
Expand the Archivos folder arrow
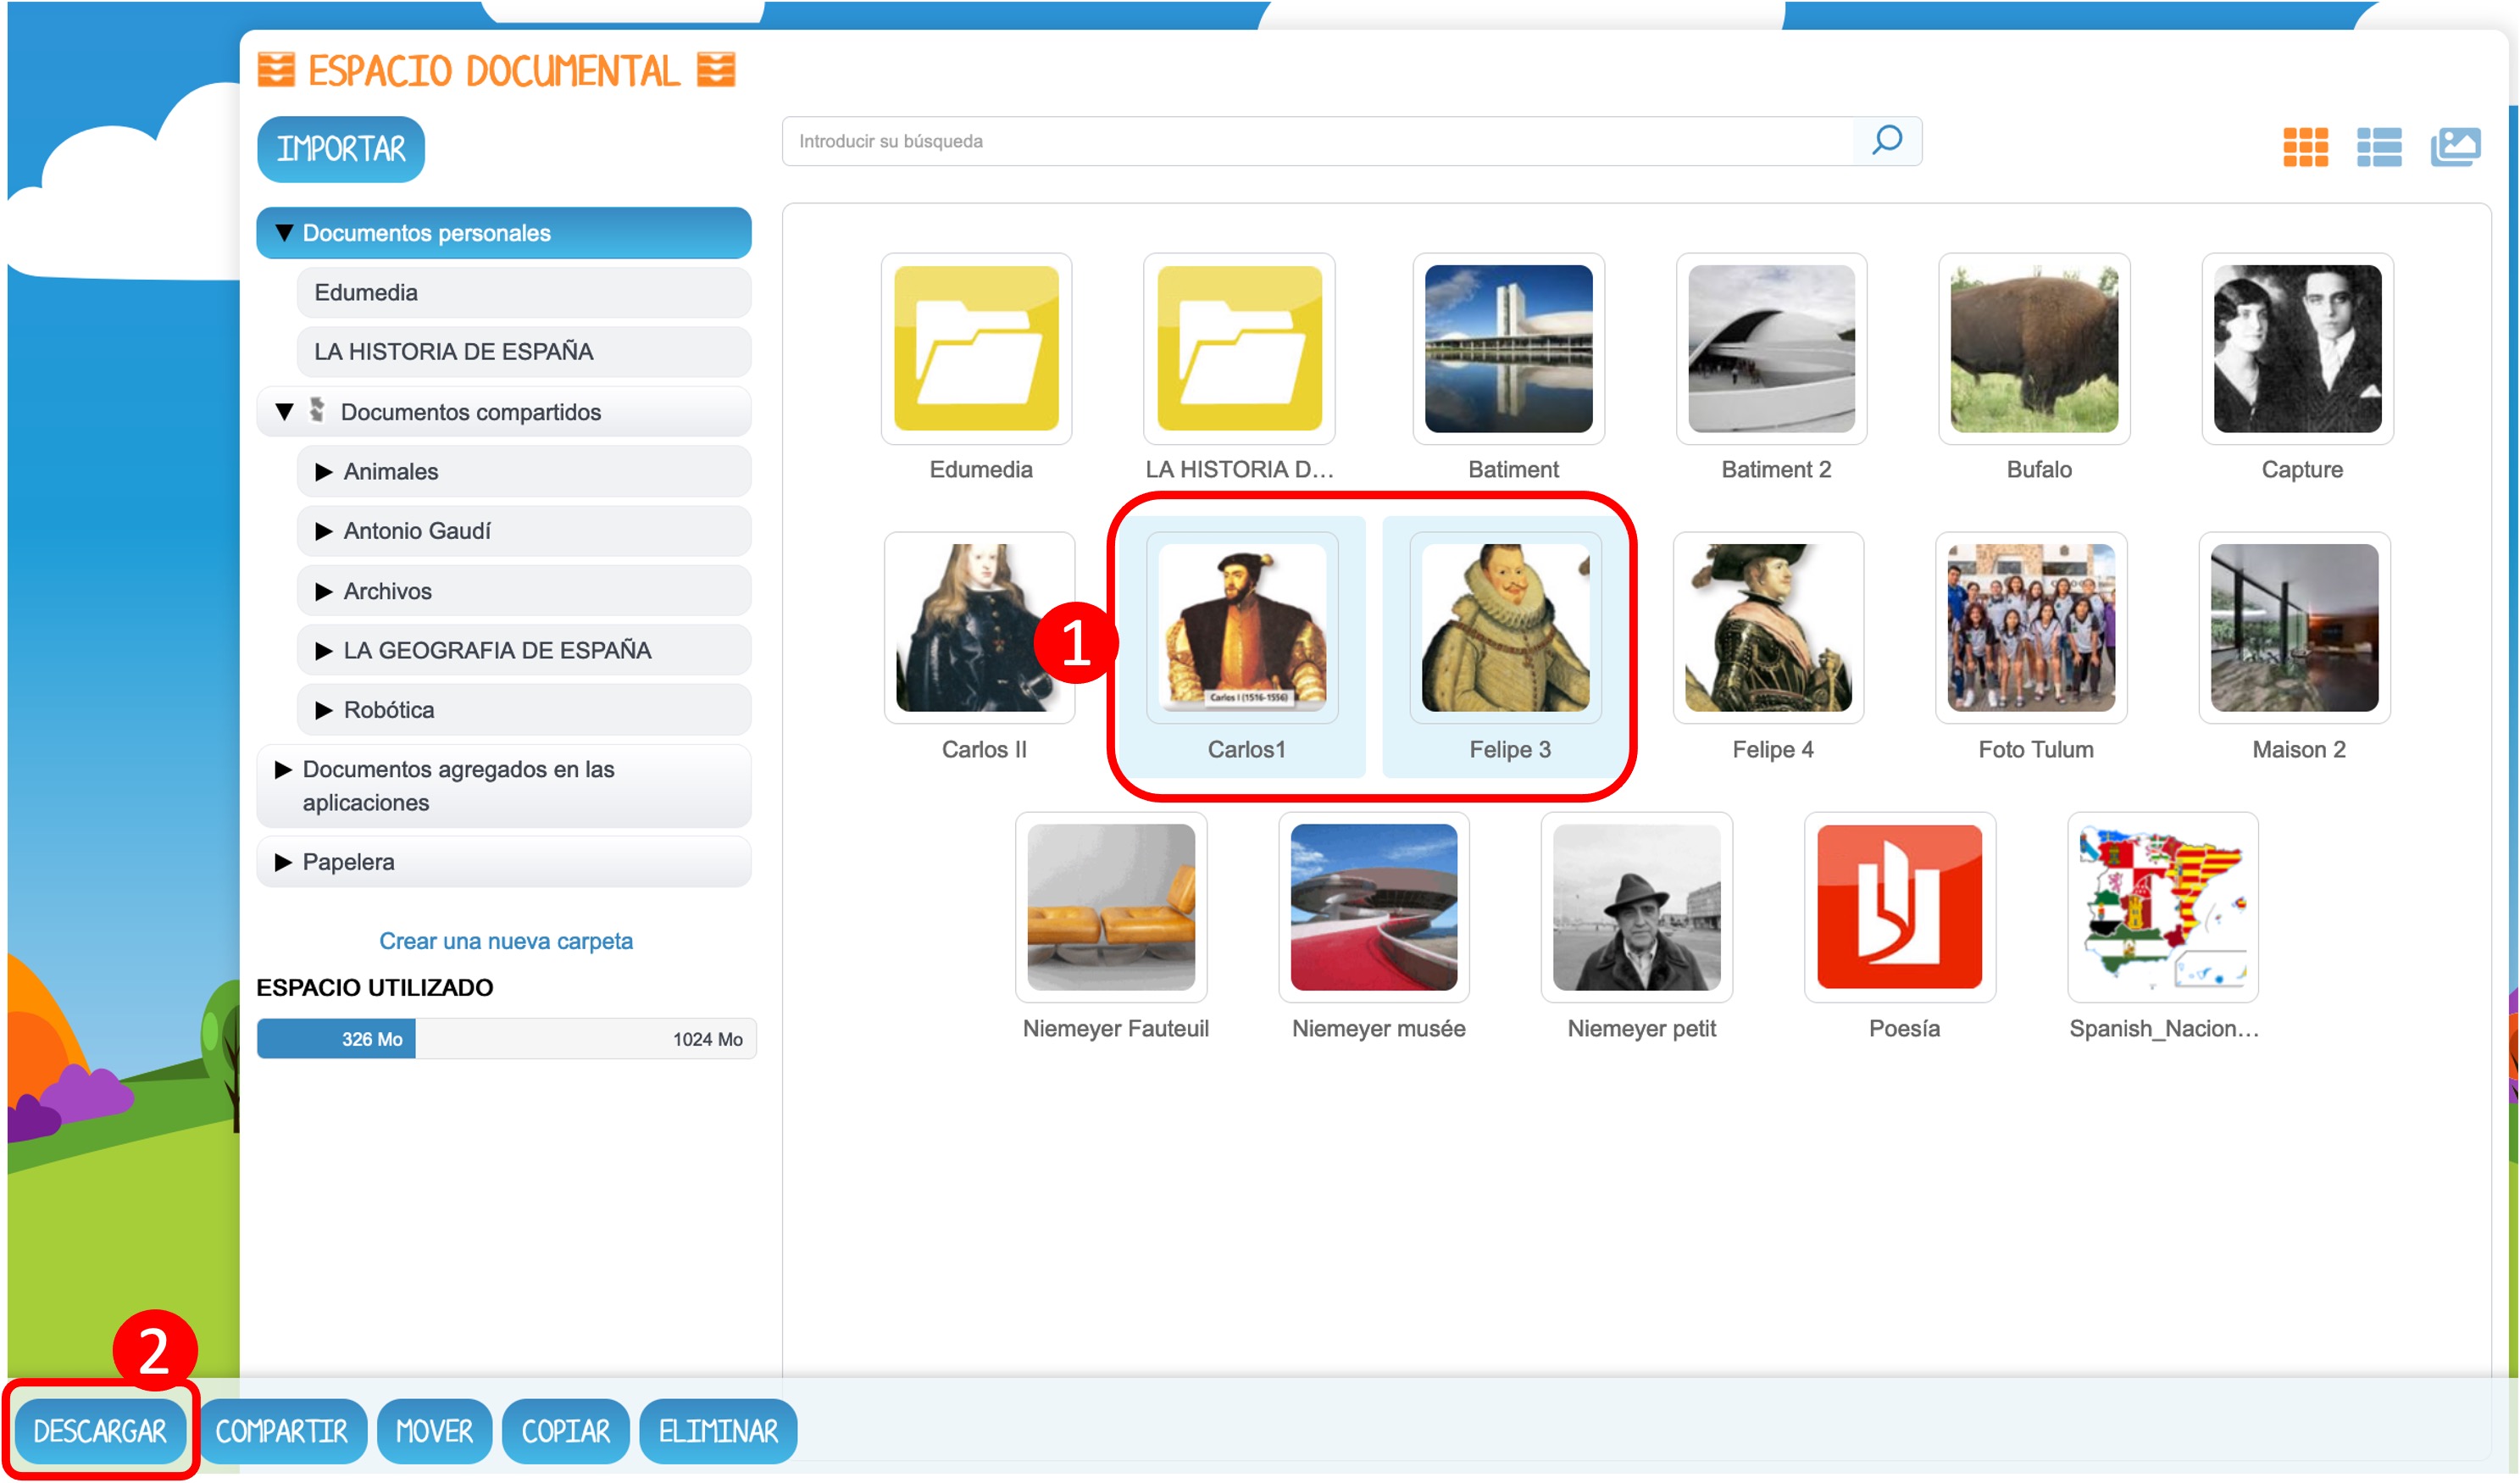tap(323, 591)
